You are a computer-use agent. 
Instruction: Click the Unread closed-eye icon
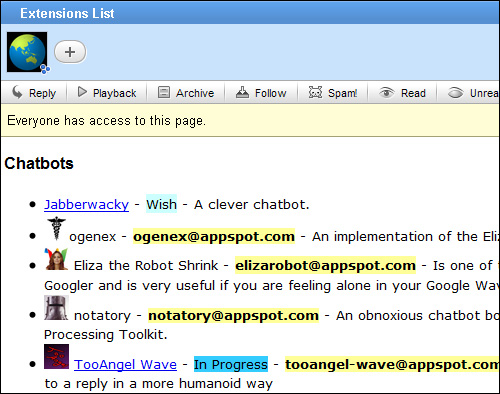(455, 93)
